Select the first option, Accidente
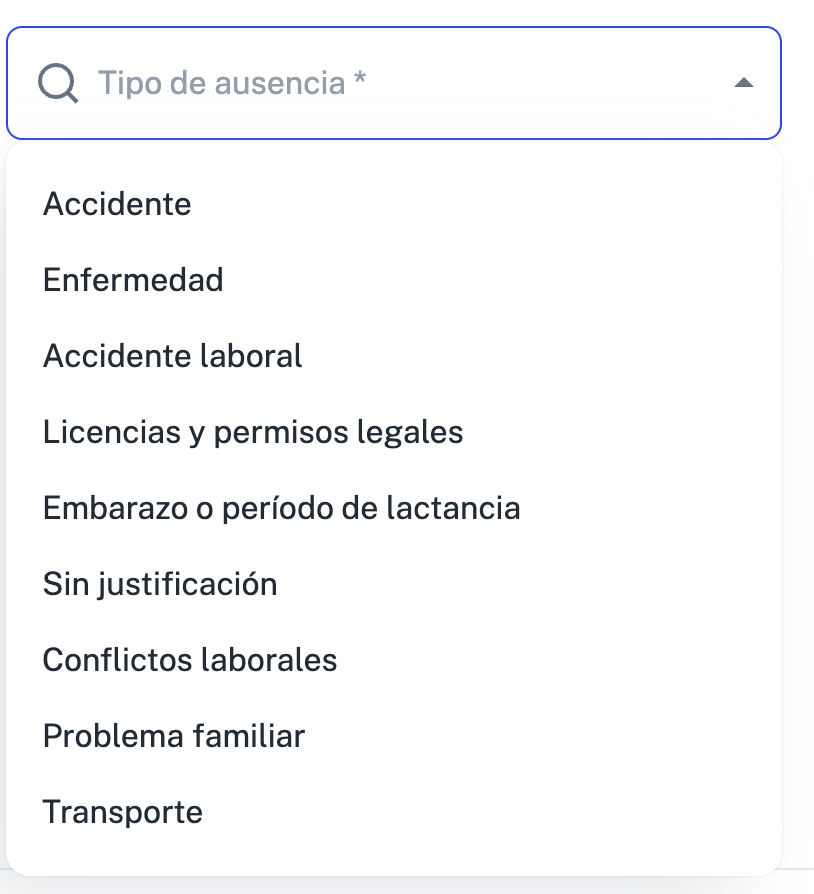This screenshot has width=814, height=894. [393, 204]
